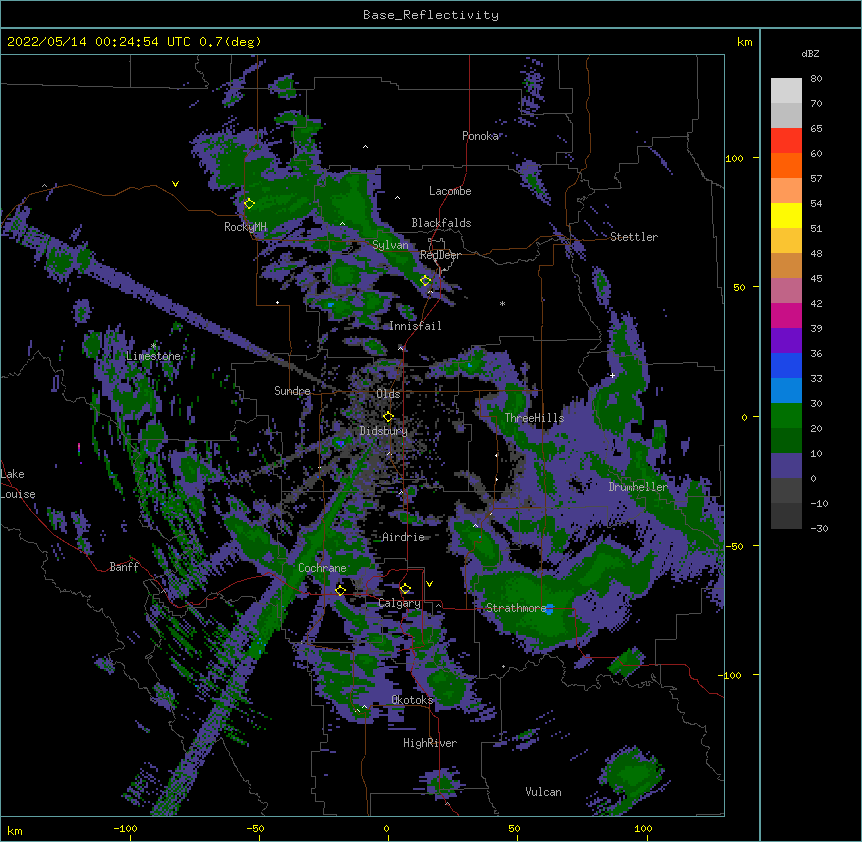Image resolution: width=862 pixels, height=842 pixels.
Task: Click the bright blue echo beside Strathmore
Action: 549,609
